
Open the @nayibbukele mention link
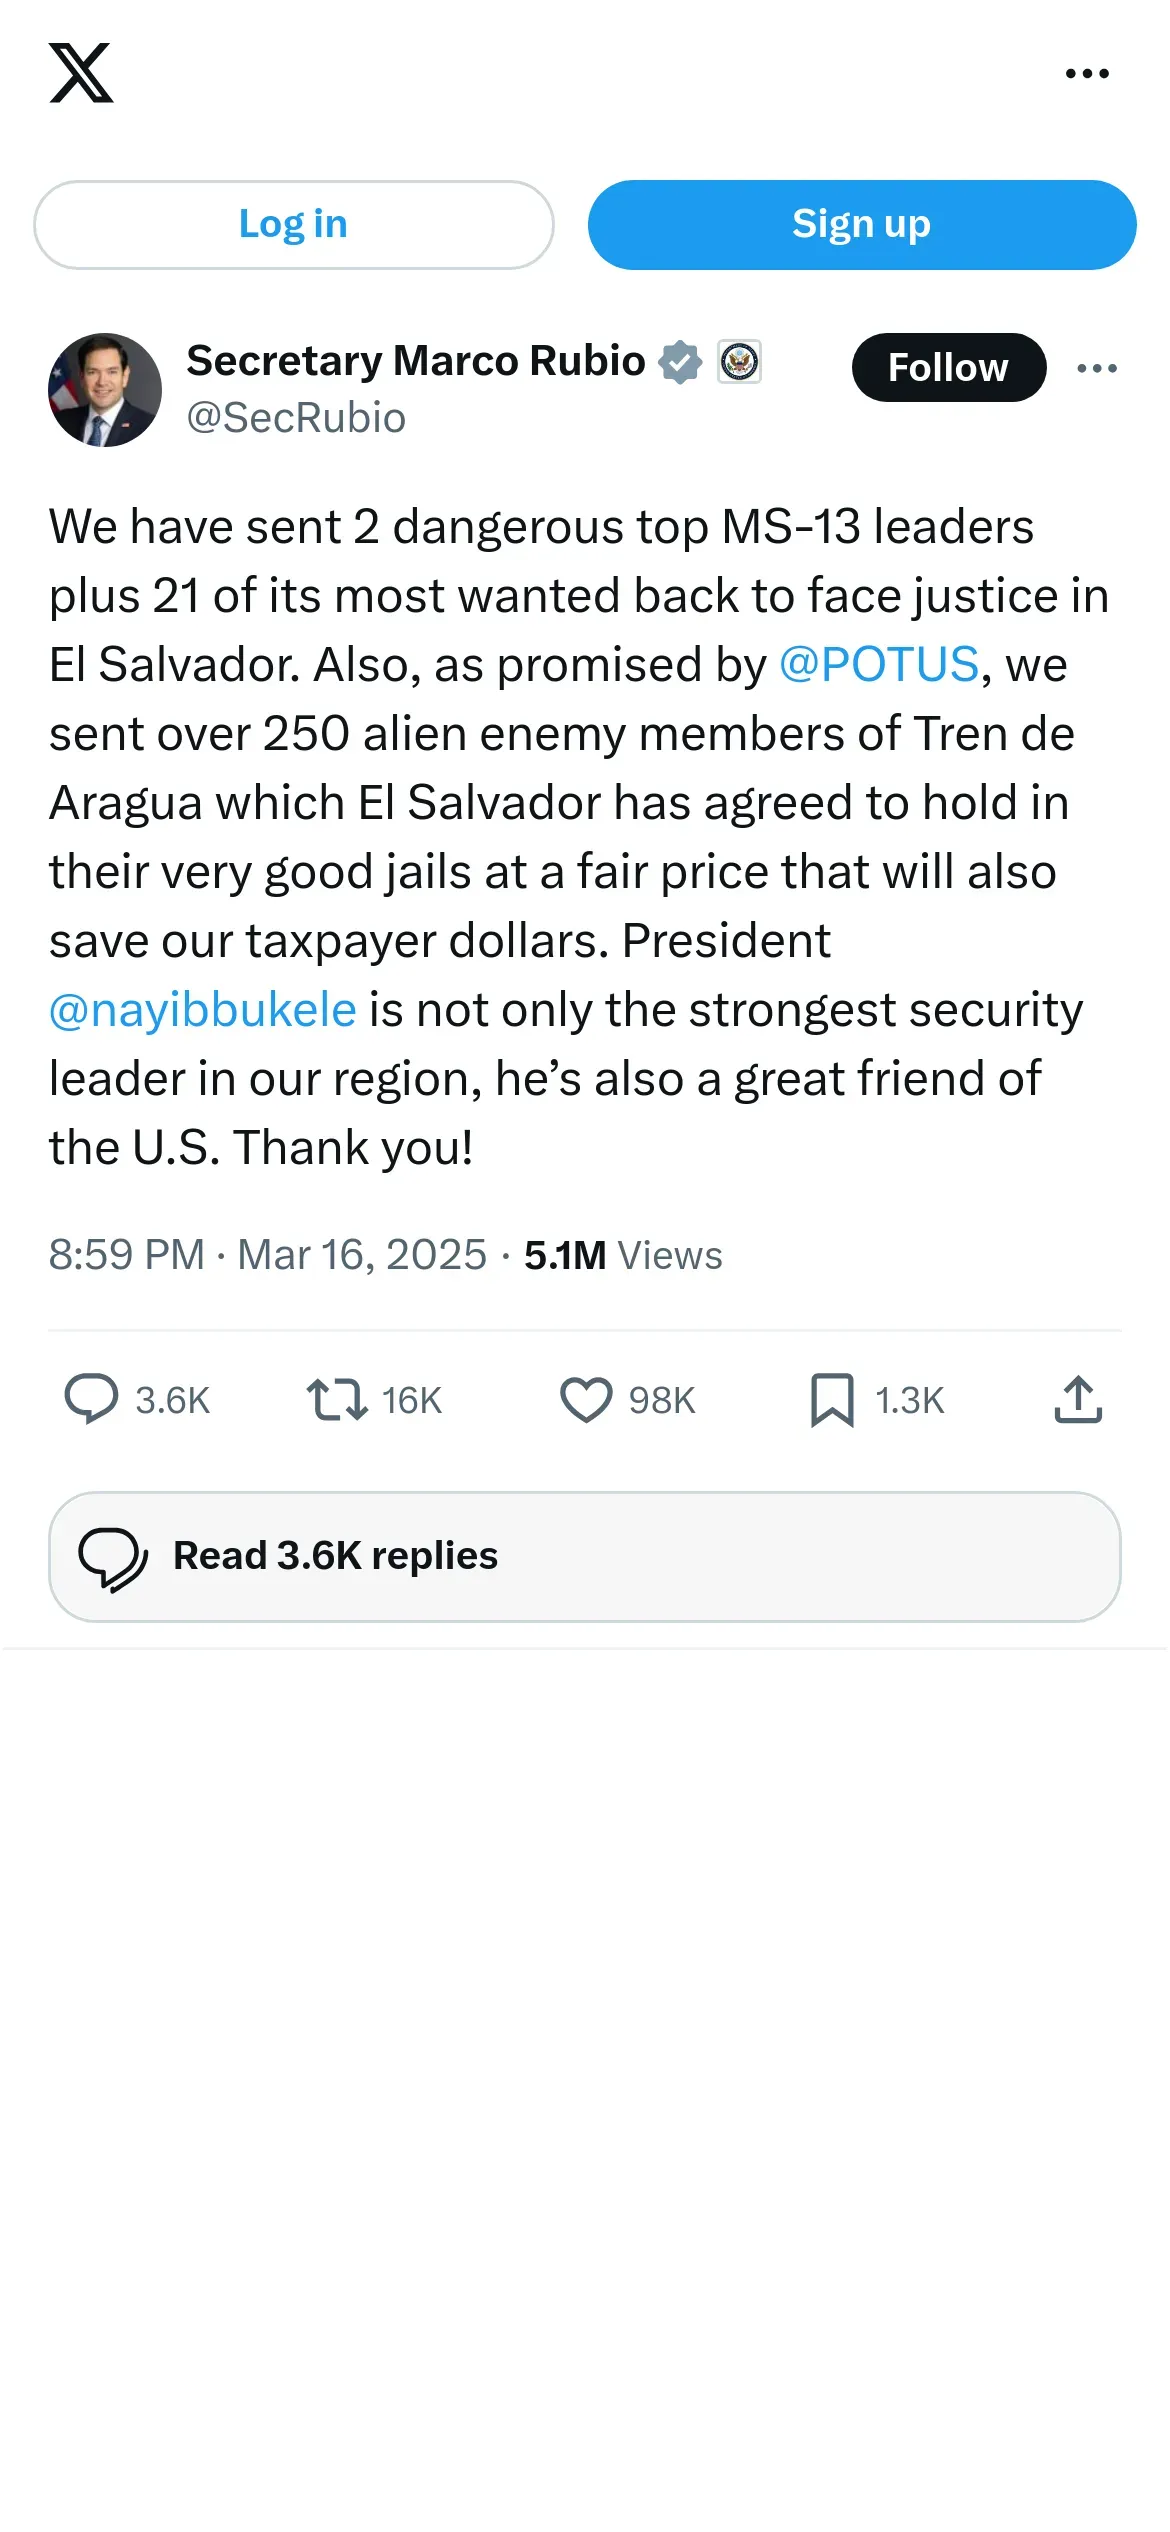(x=203, y=1010)
